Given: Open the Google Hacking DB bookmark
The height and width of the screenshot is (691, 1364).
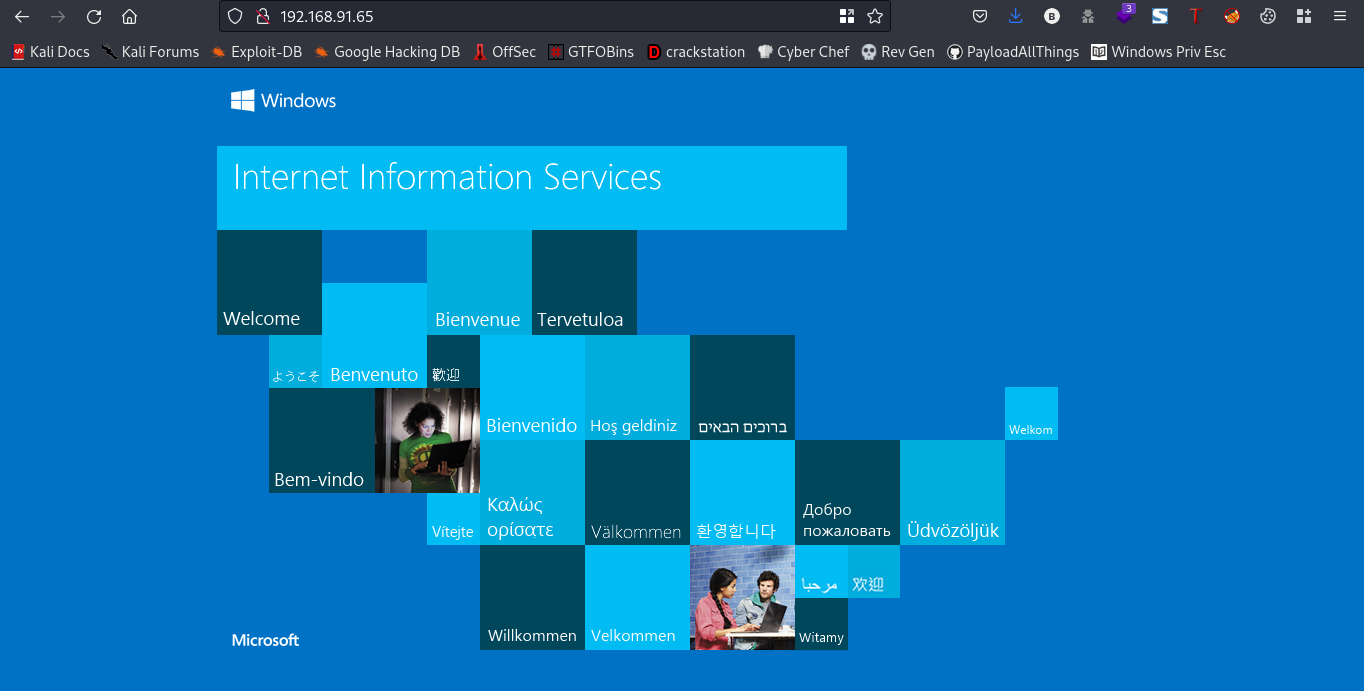Looking at the screenshot, I should 387,52.
